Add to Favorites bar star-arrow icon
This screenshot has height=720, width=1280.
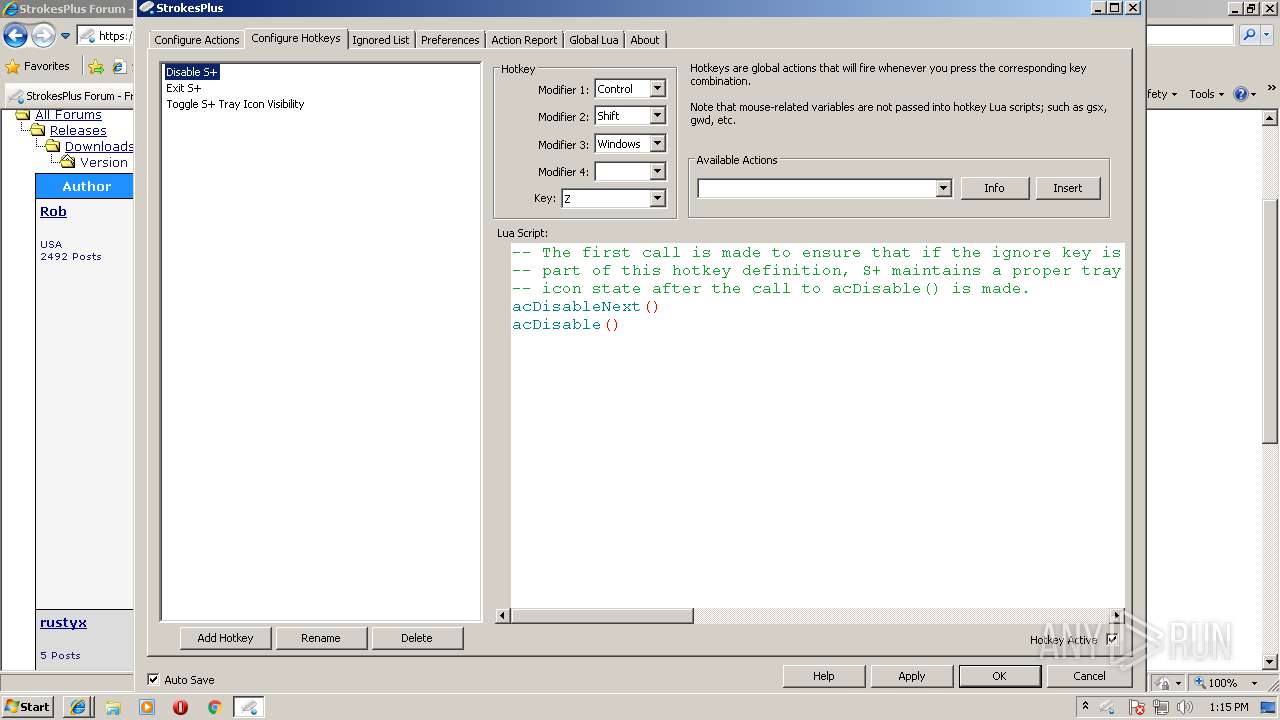click(96, 67)
